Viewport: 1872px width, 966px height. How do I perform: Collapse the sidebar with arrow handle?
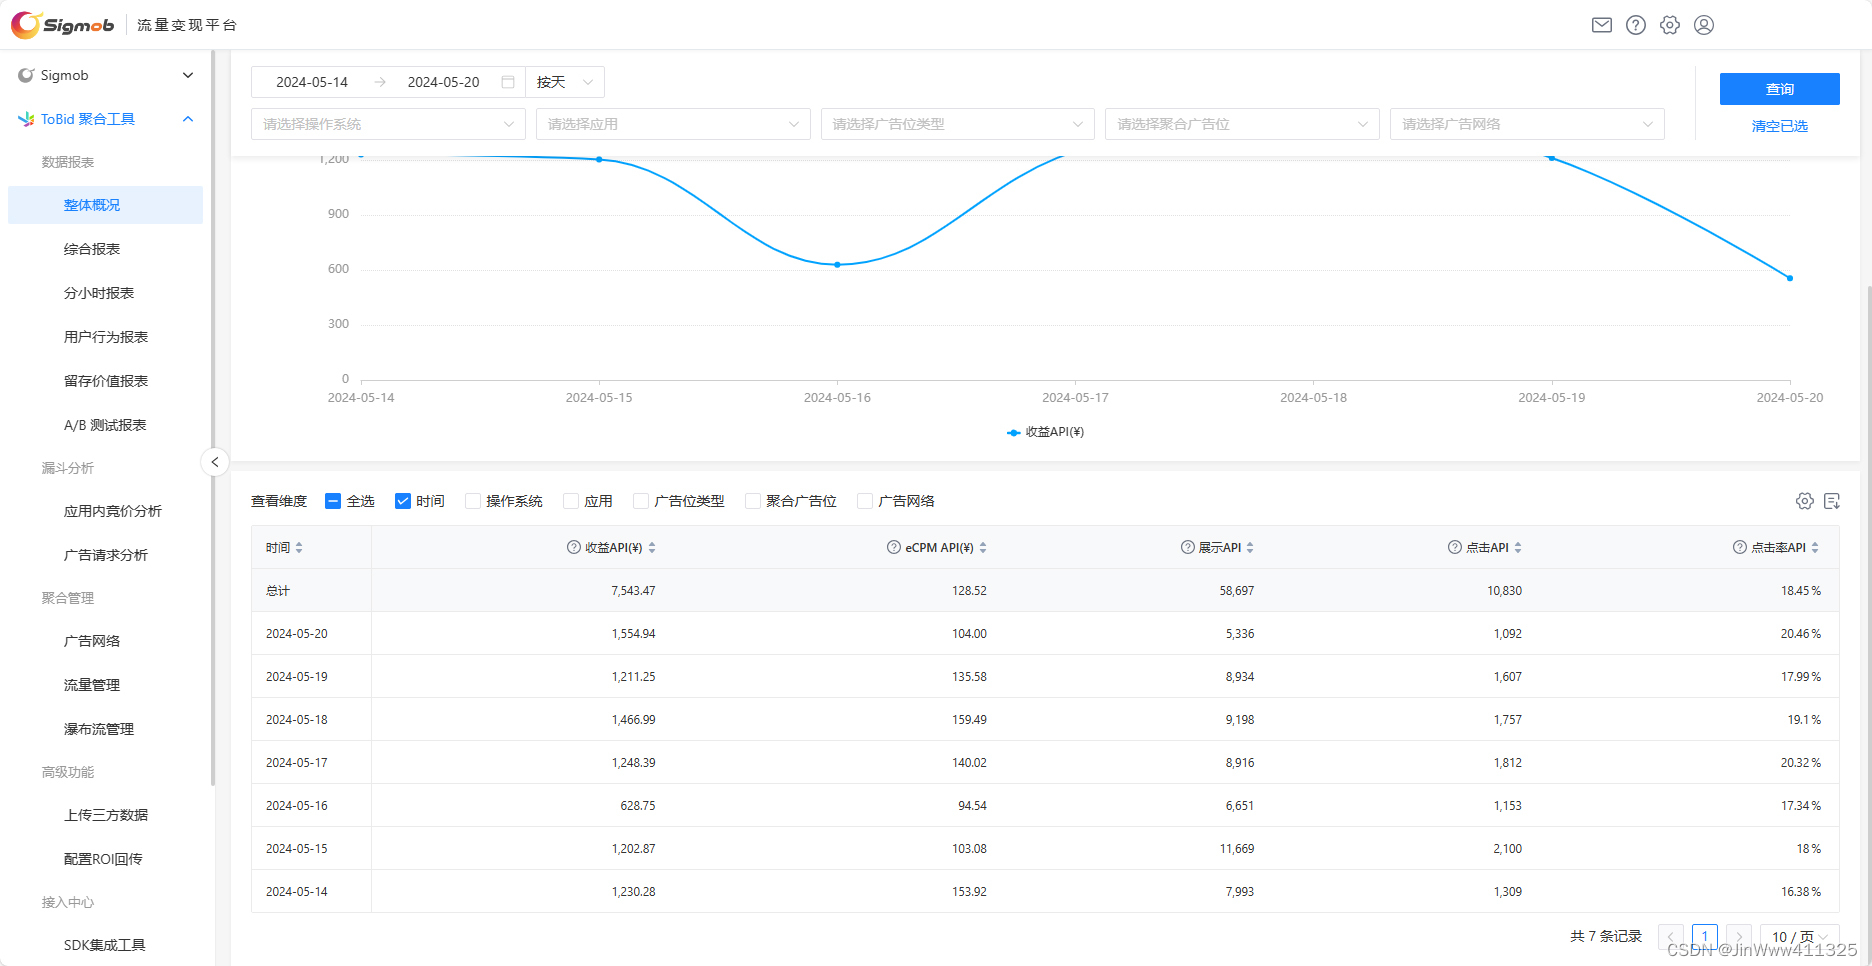215,462
